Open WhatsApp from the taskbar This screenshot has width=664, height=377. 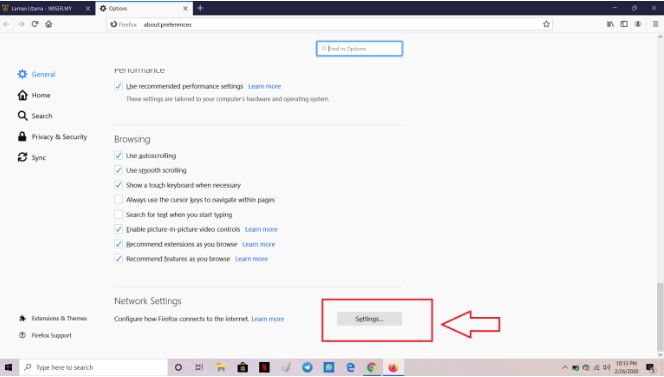(x=329, y=367)
